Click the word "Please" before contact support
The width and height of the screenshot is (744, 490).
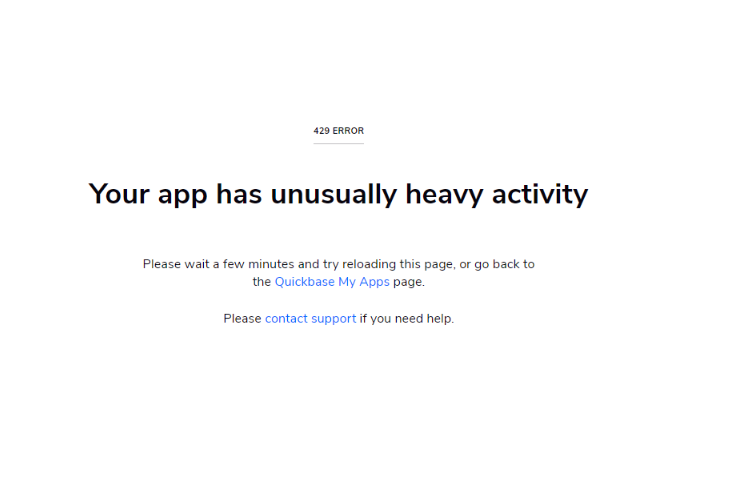[242, 319]
